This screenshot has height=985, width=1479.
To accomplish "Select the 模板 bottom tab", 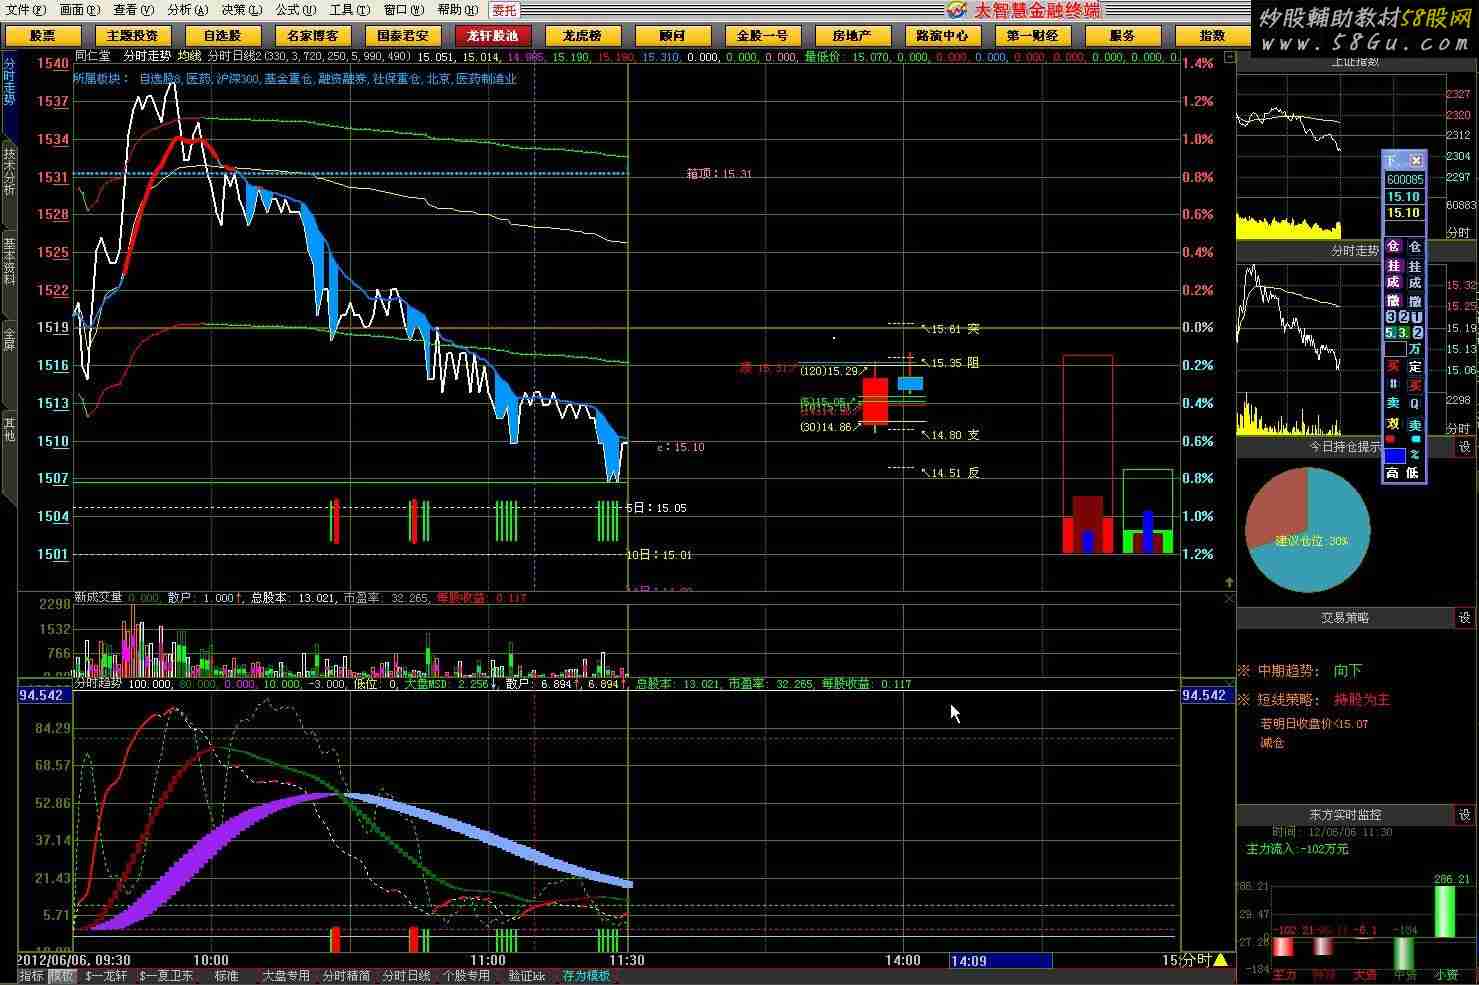I will 62,975.
